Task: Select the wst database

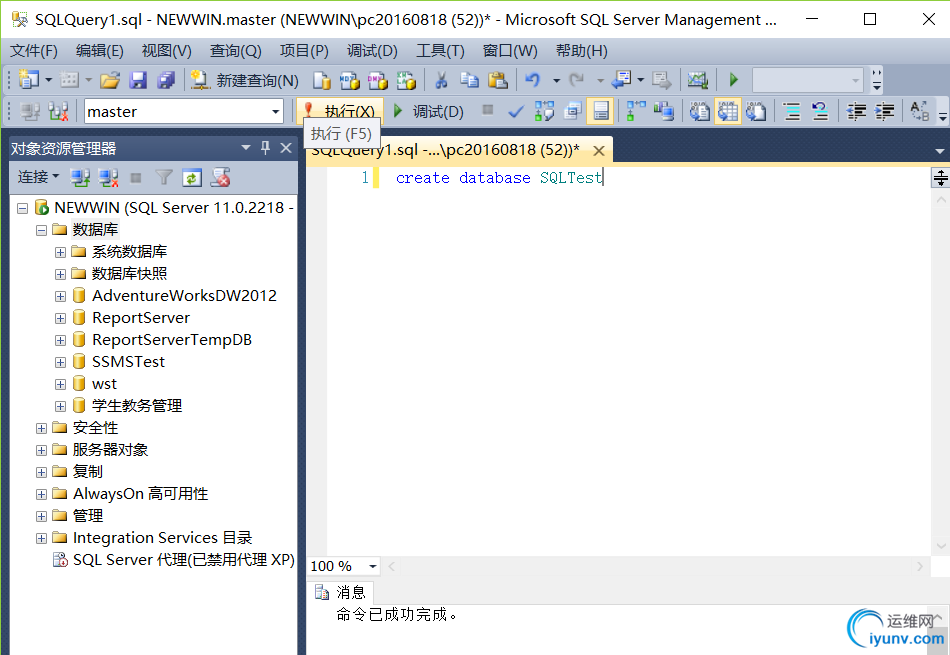Action: tap(104, 384)
